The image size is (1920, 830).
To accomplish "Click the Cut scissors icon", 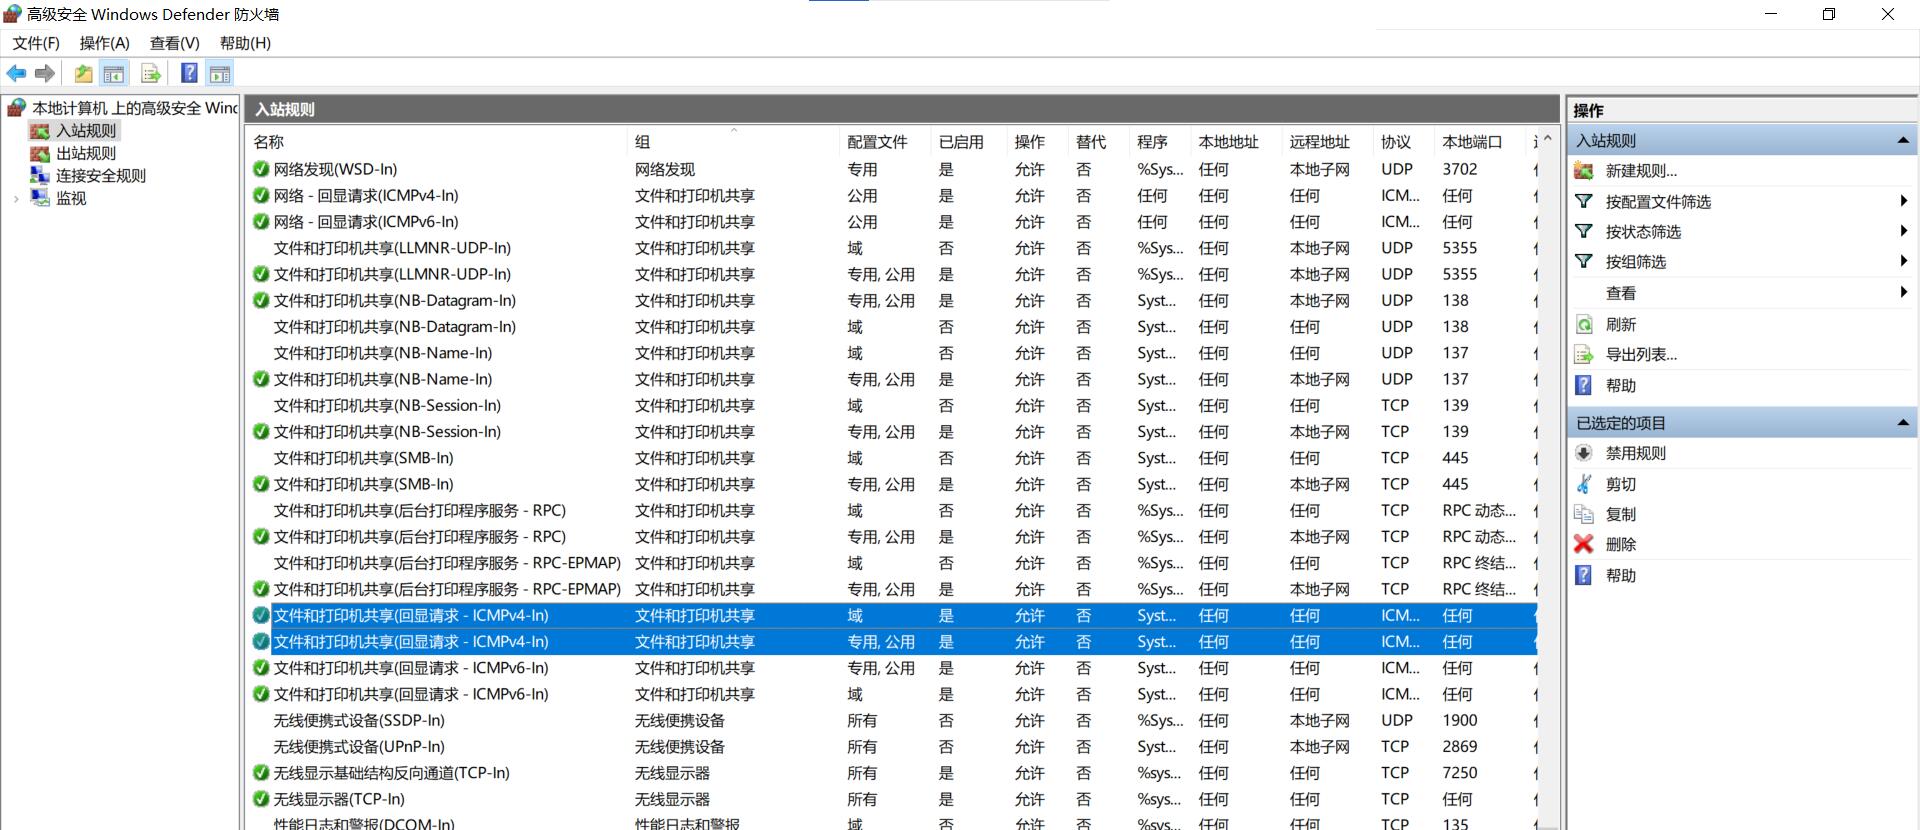I will click(x=1584, y=484).
